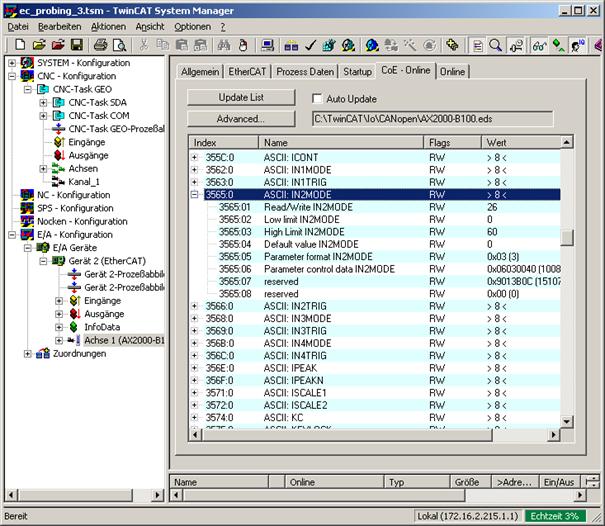The image size is (605, 526).
Task: Expand the Zuordnungen node
Action: 27,353
